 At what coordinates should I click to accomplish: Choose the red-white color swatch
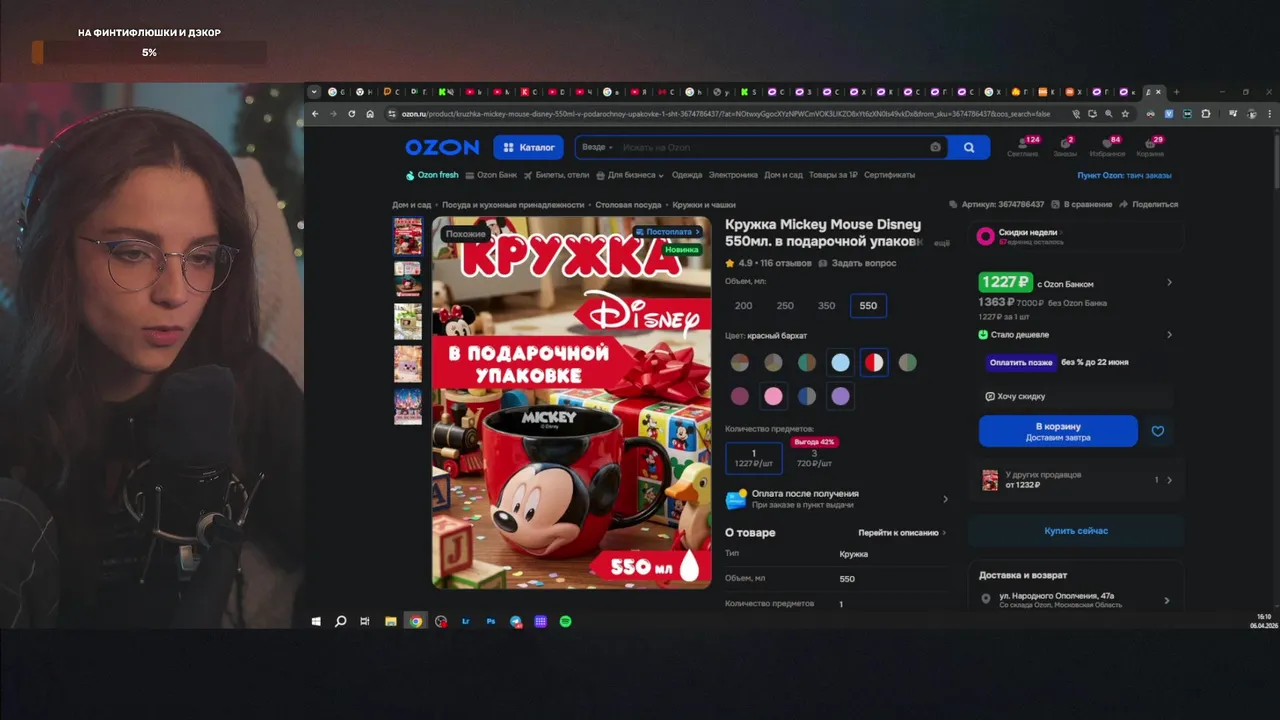point(873,362)
